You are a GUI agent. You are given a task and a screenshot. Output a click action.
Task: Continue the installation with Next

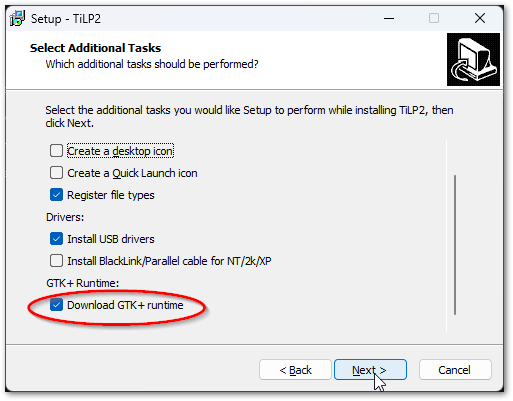pos(370,370)
